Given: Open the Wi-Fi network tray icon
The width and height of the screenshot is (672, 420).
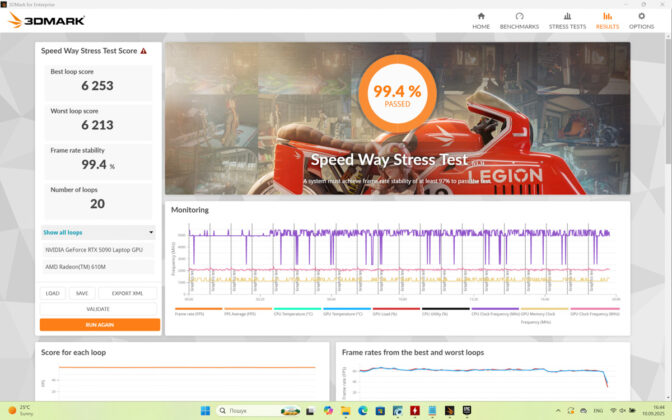Looking at the screenshot, I should [613, 411].
